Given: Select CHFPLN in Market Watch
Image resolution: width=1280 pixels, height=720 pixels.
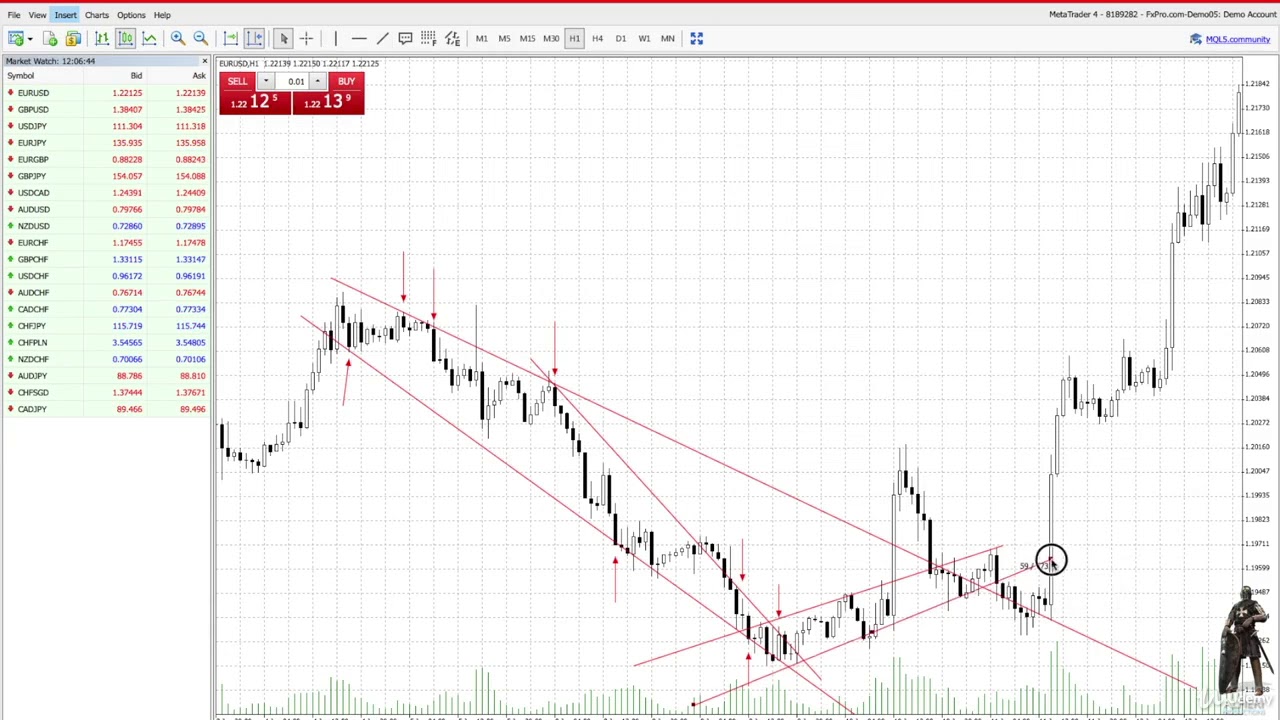Looking at the screenshot, I should (x=105, y=342).
